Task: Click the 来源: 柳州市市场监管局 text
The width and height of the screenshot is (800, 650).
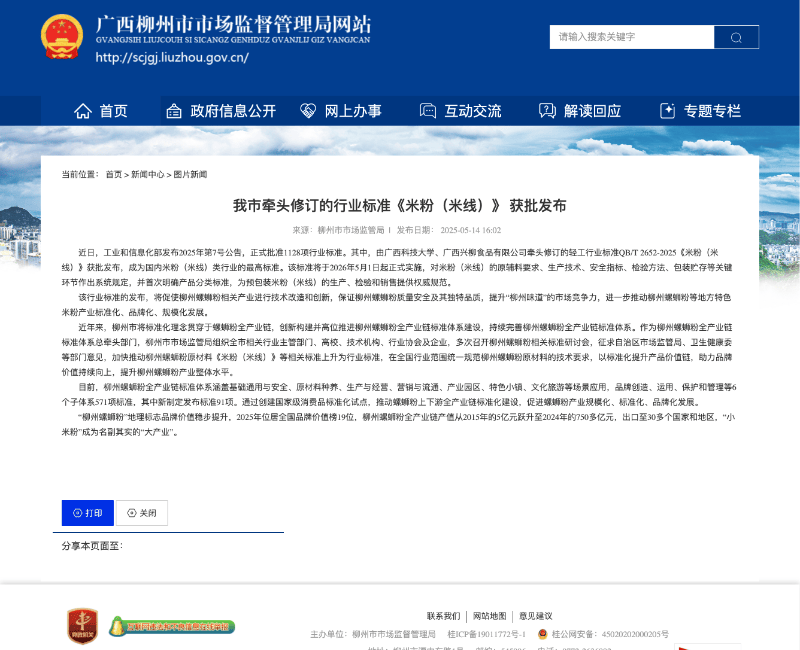Action: [338, 230]
